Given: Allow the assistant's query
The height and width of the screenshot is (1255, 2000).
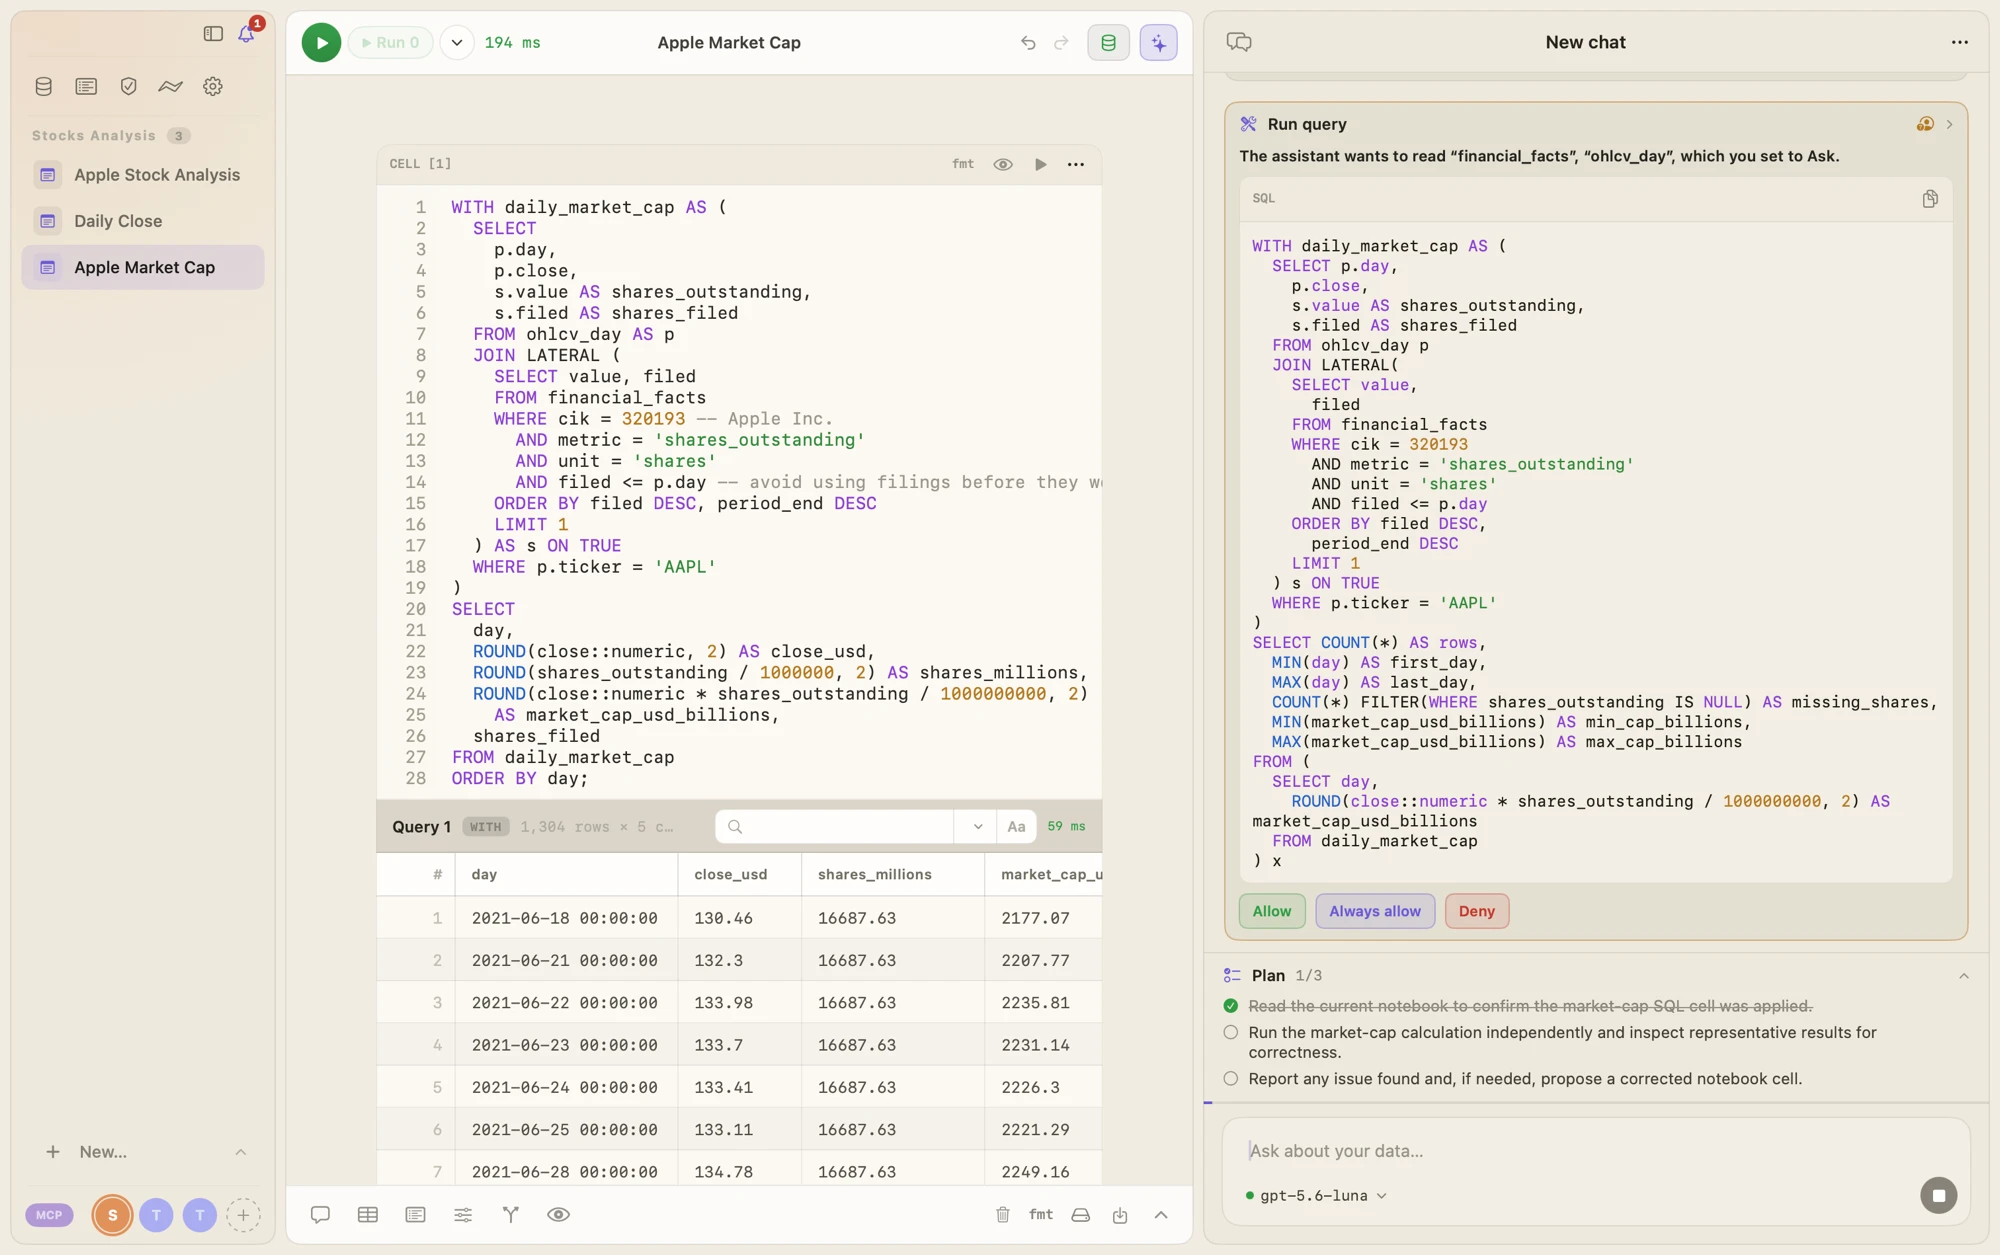Looking at the screenshot, I should [1272, 911].
